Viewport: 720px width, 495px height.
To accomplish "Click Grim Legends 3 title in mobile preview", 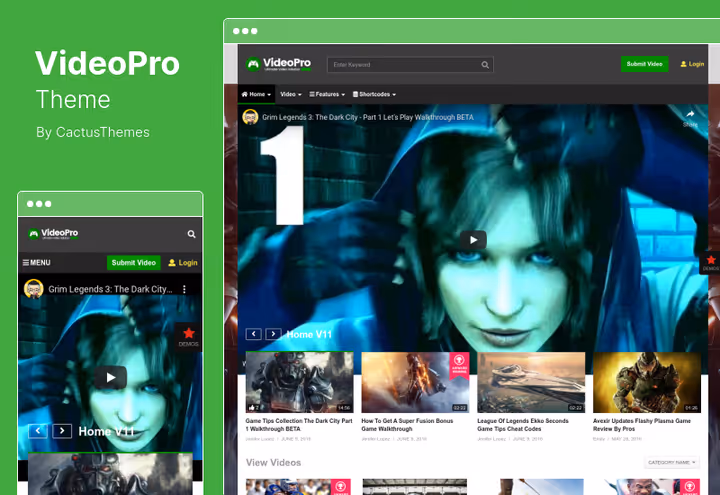I will 110,289.
